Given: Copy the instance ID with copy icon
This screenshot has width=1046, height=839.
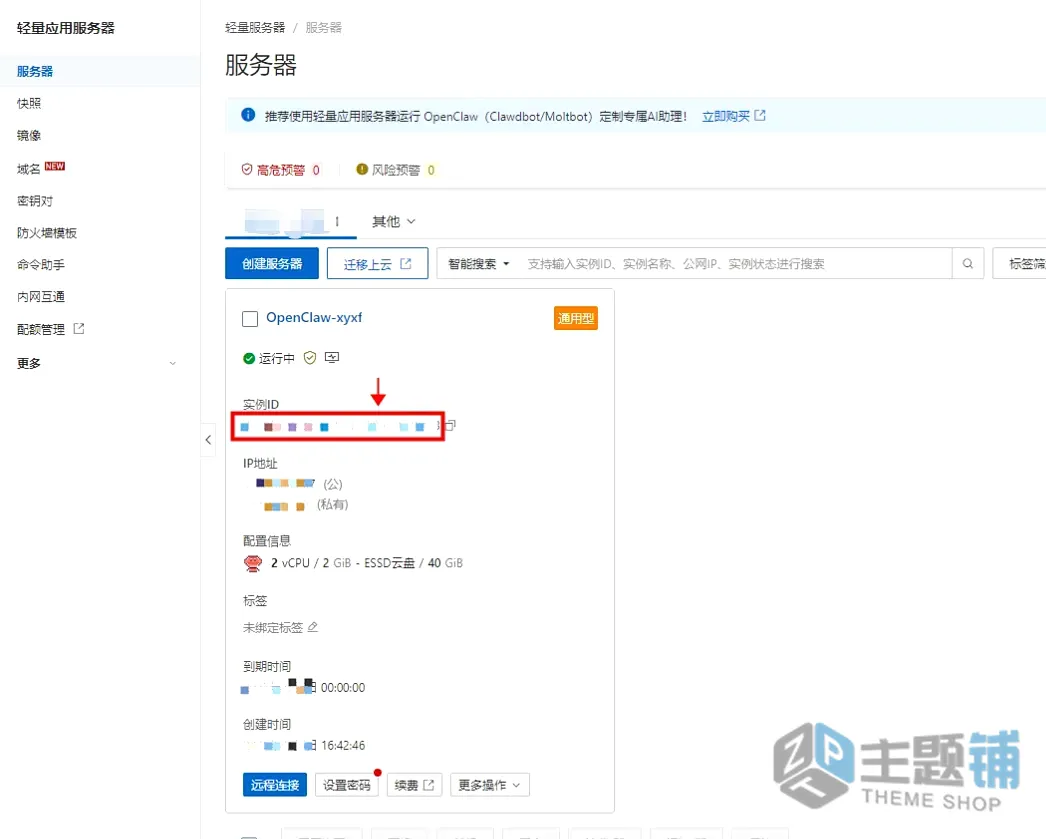Looking at the screenshot, I should [451, 425].
